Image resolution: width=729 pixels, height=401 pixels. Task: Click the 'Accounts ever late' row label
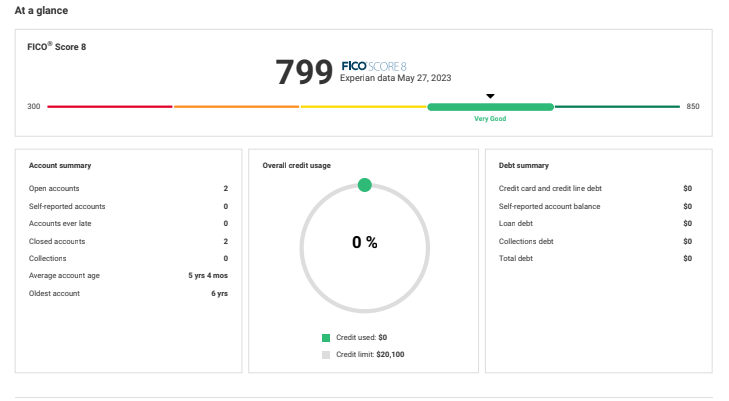60,224
